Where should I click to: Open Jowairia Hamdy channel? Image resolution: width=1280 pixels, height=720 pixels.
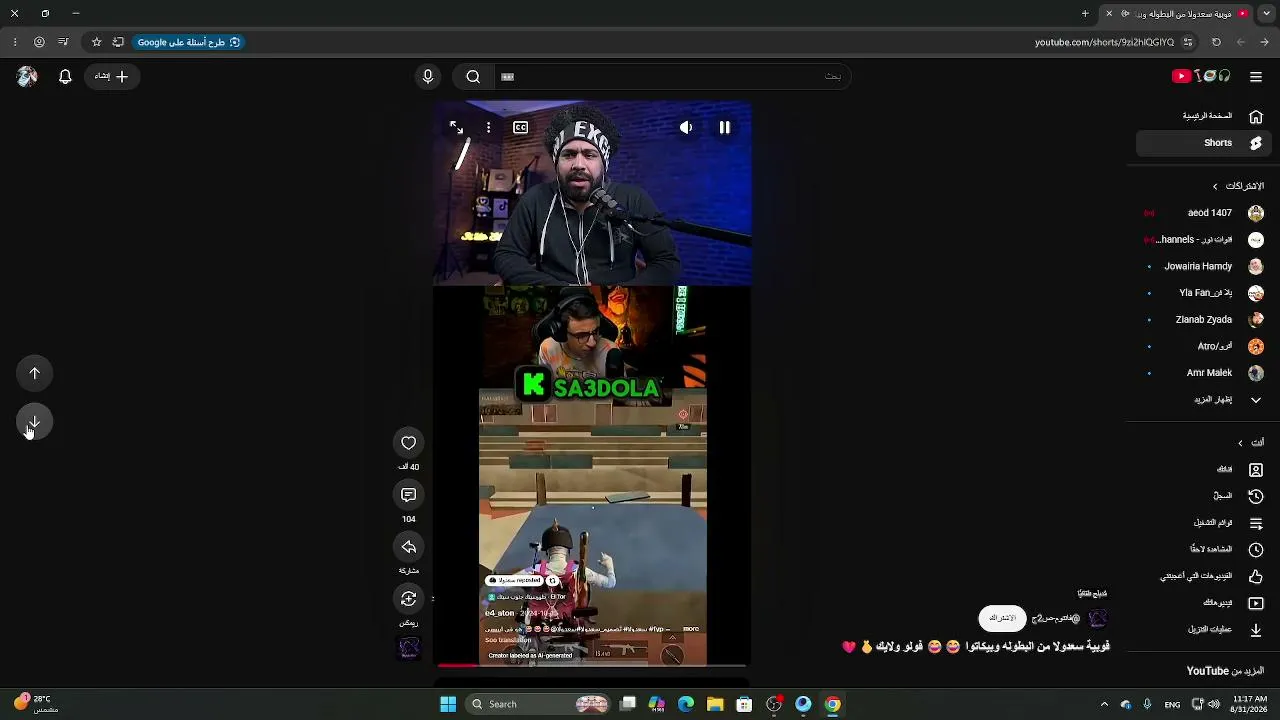pos(1204,266)
